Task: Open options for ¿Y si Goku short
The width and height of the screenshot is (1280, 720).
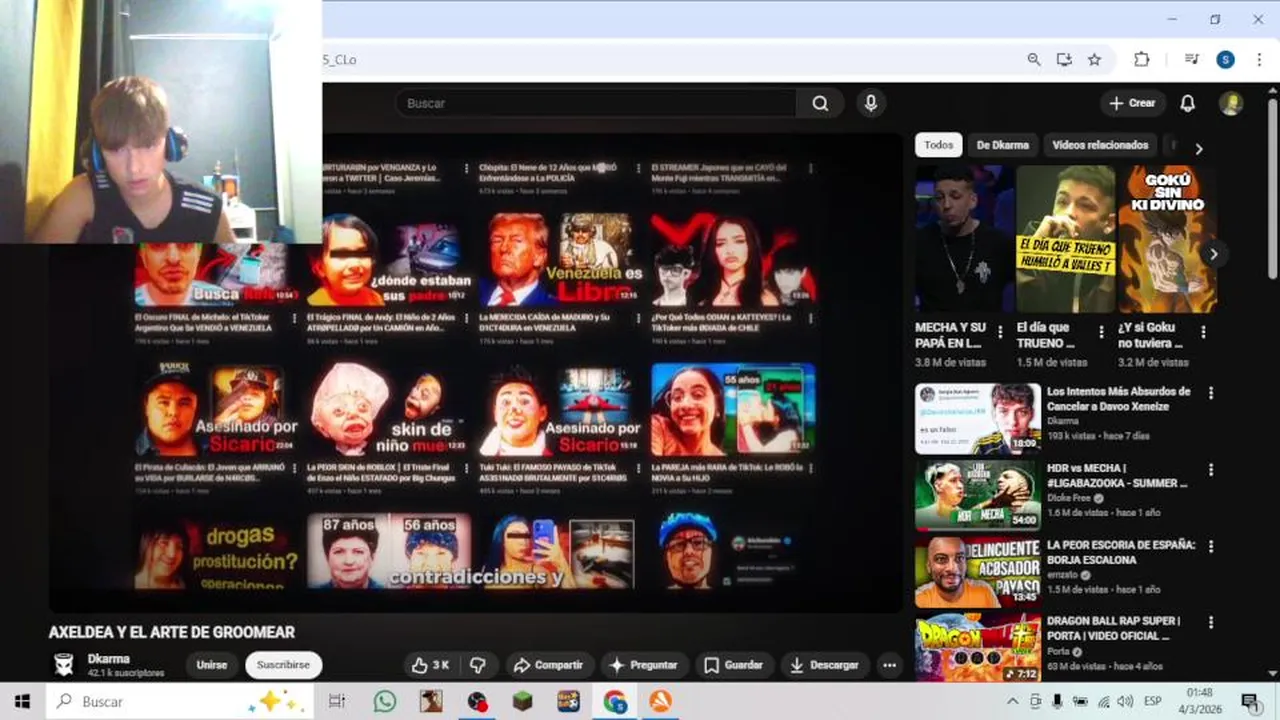Action: tap(1203, 333)
